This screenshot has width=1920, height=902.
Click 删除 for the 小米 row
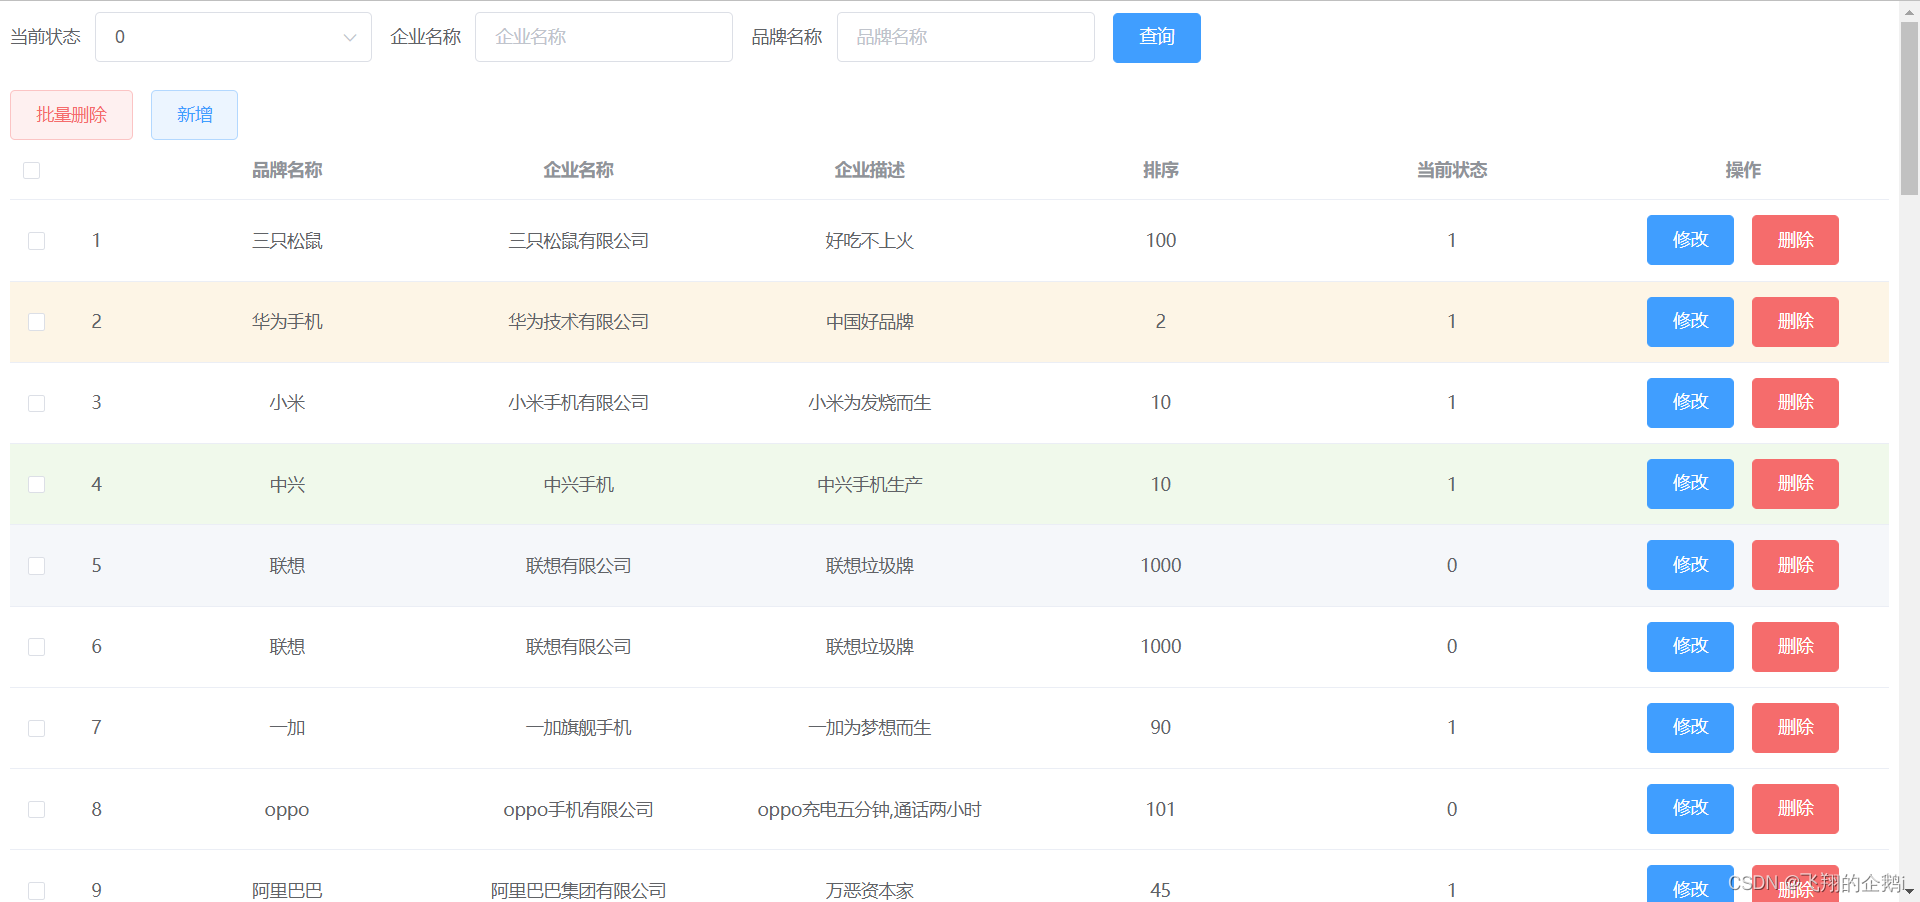point(1795,403)
